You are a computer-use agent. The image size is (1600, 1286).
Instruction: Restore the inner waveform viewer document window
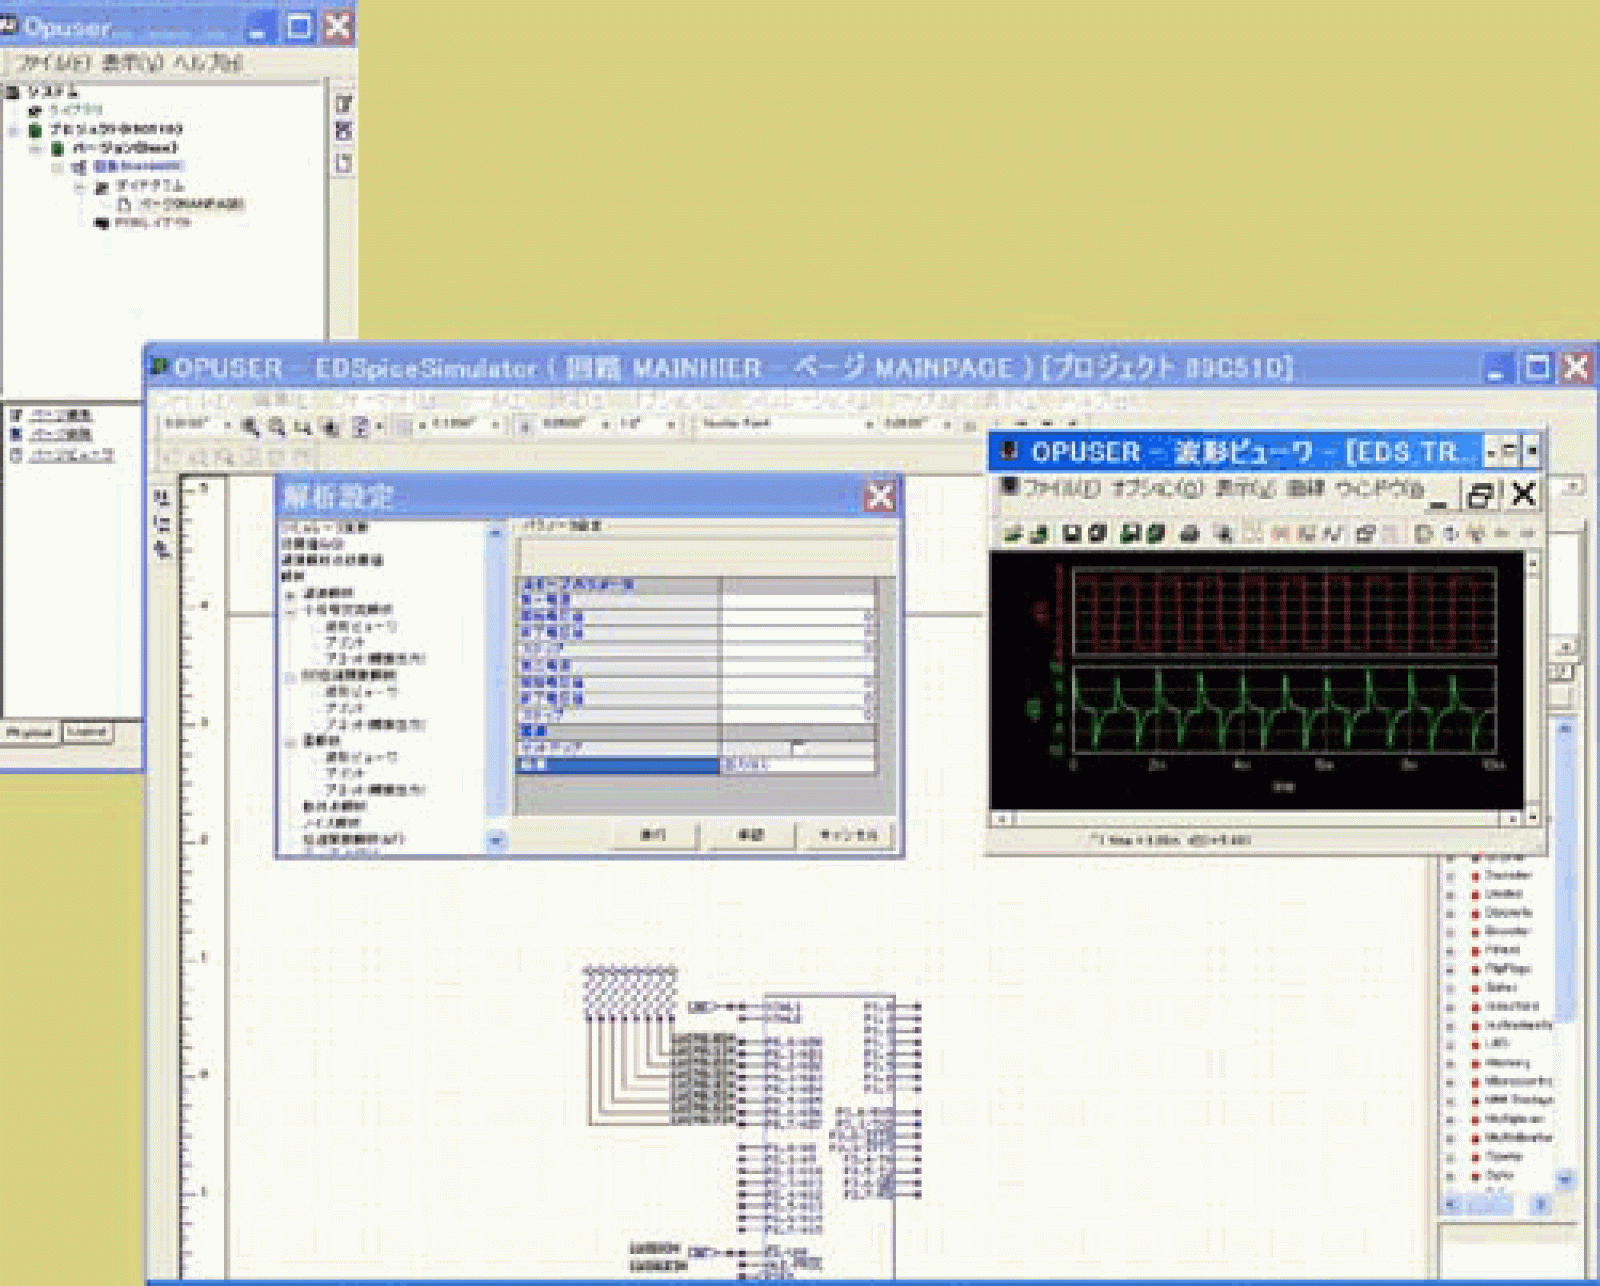(x=1481, y=494)
